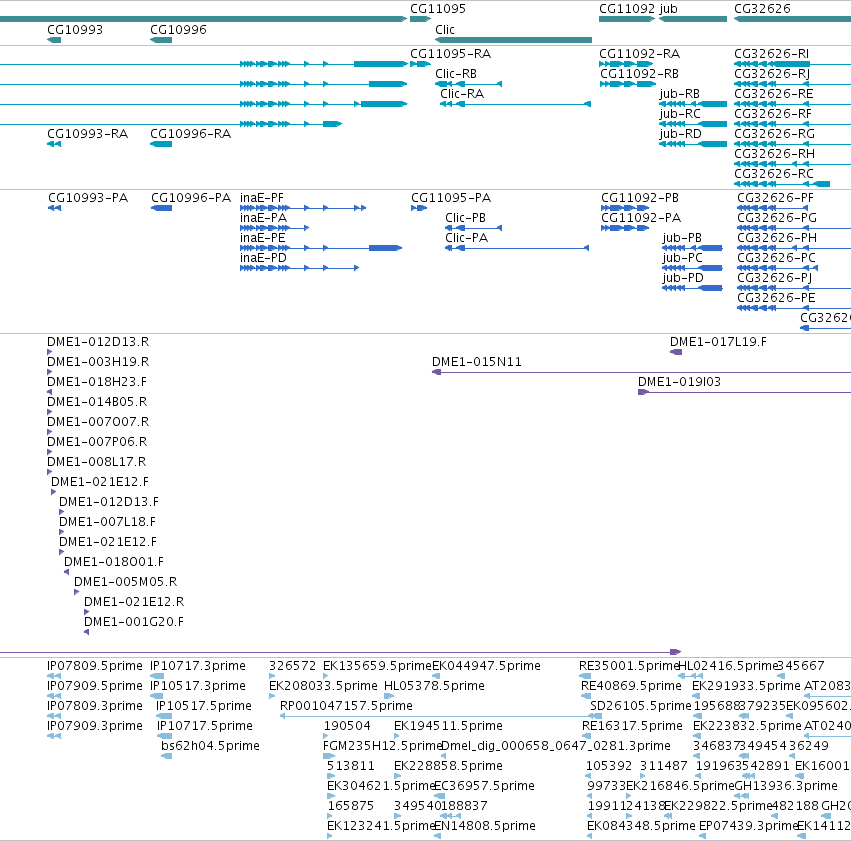Select the inaE-PD protein label
The height and width of the screenshot is (841, 851).
click(263, 258)
